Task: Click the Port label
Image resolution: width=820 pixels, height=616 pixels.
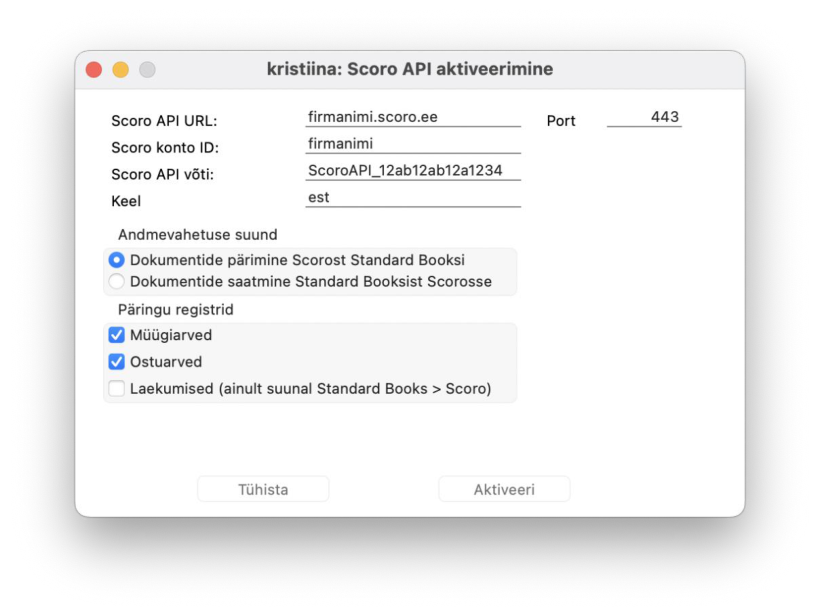Action: 561,121
